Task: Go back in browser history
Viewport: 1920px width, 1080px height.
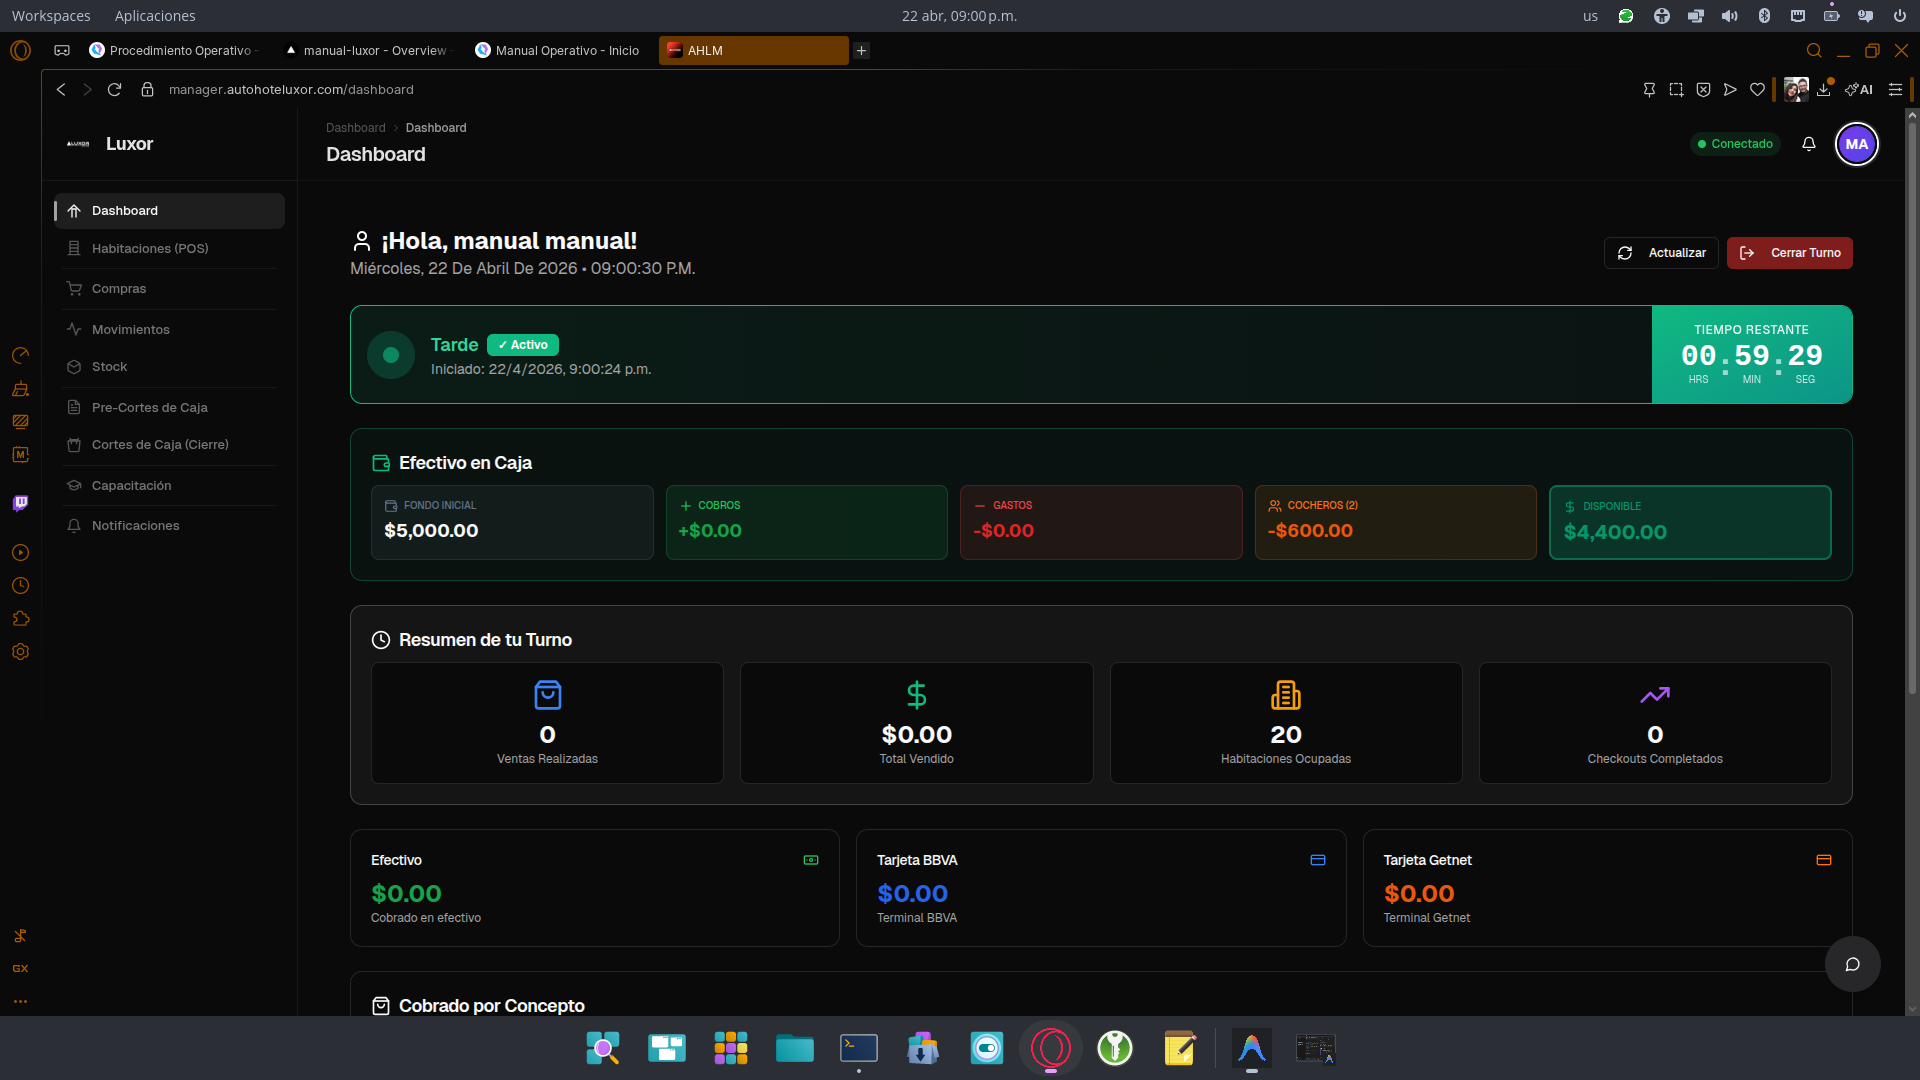Action: click(x=61, y=90)
